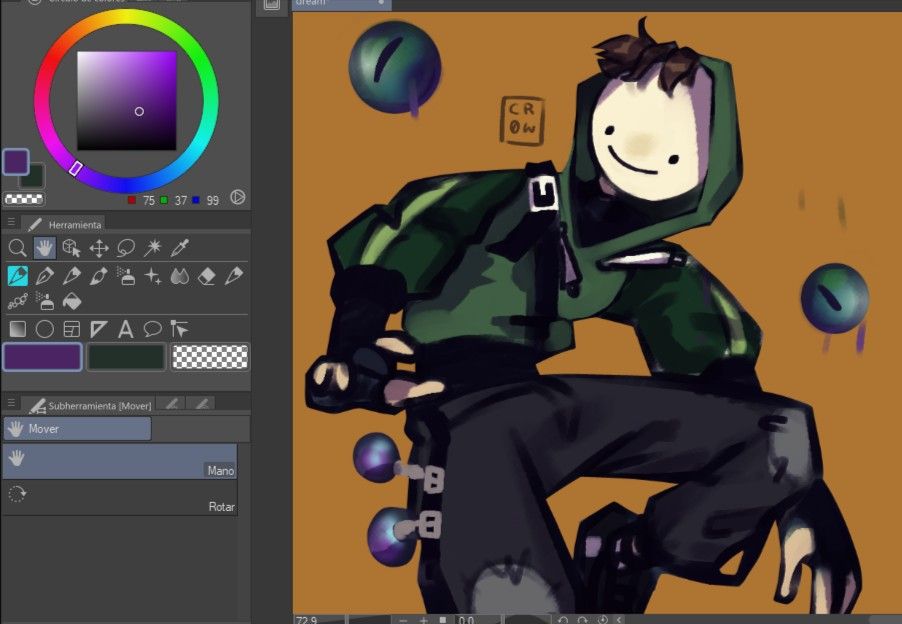Click the zoom in plus button
Viewport: 902px width, 624px height.
pyautogui.click(x=423, y=620)
